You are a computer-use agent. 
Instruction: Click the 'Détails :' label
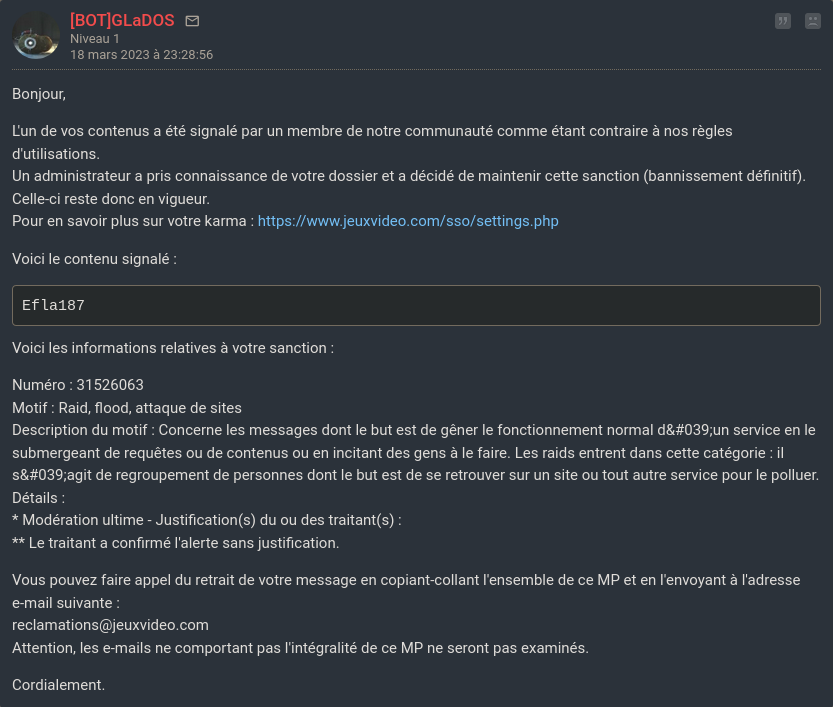click(x=38, y=497)
